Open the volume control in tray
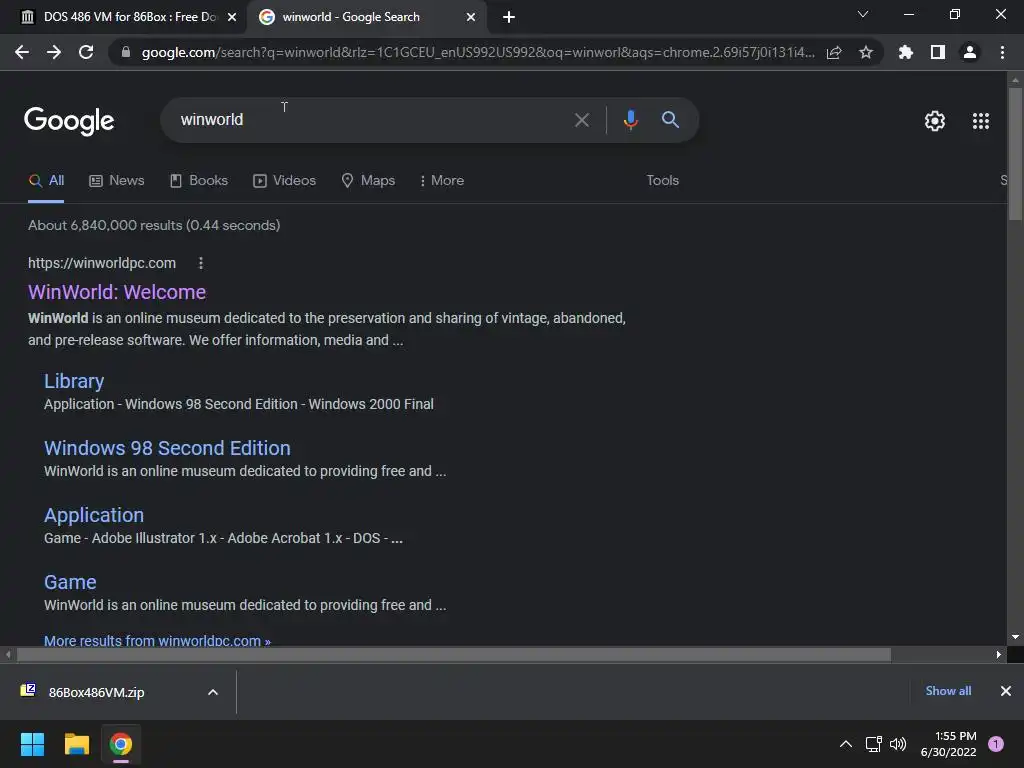This screenshot has width=1024, height=768. point(898,744)
